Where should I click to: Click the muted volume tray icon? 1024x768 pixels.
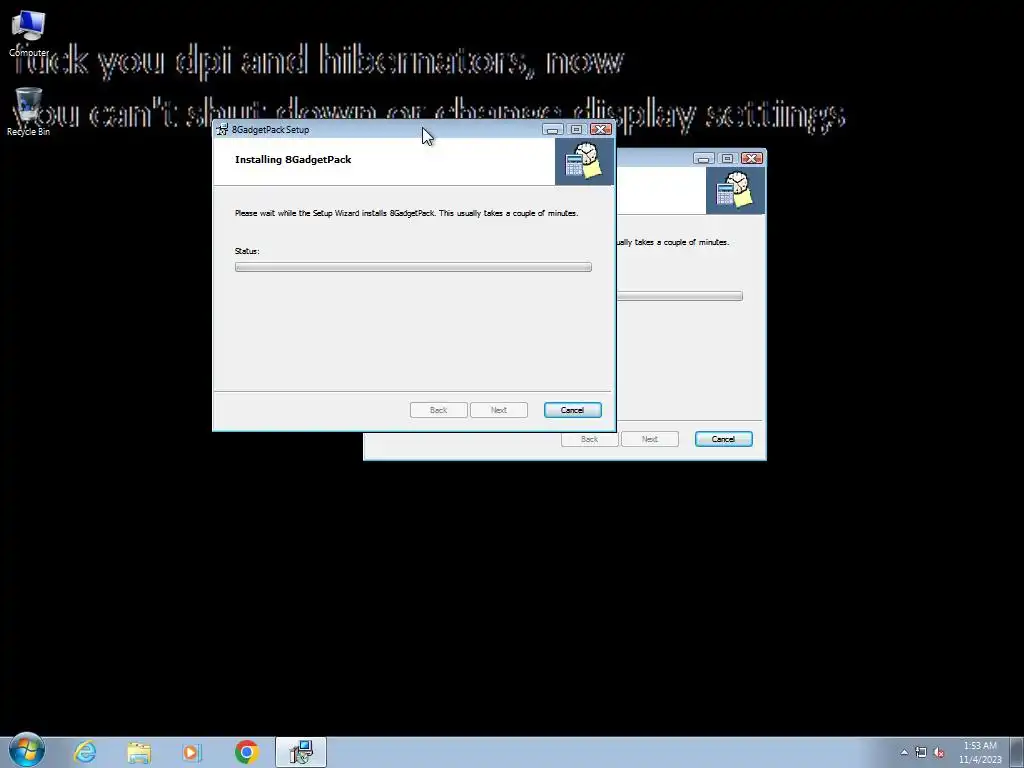click(939, 752)
